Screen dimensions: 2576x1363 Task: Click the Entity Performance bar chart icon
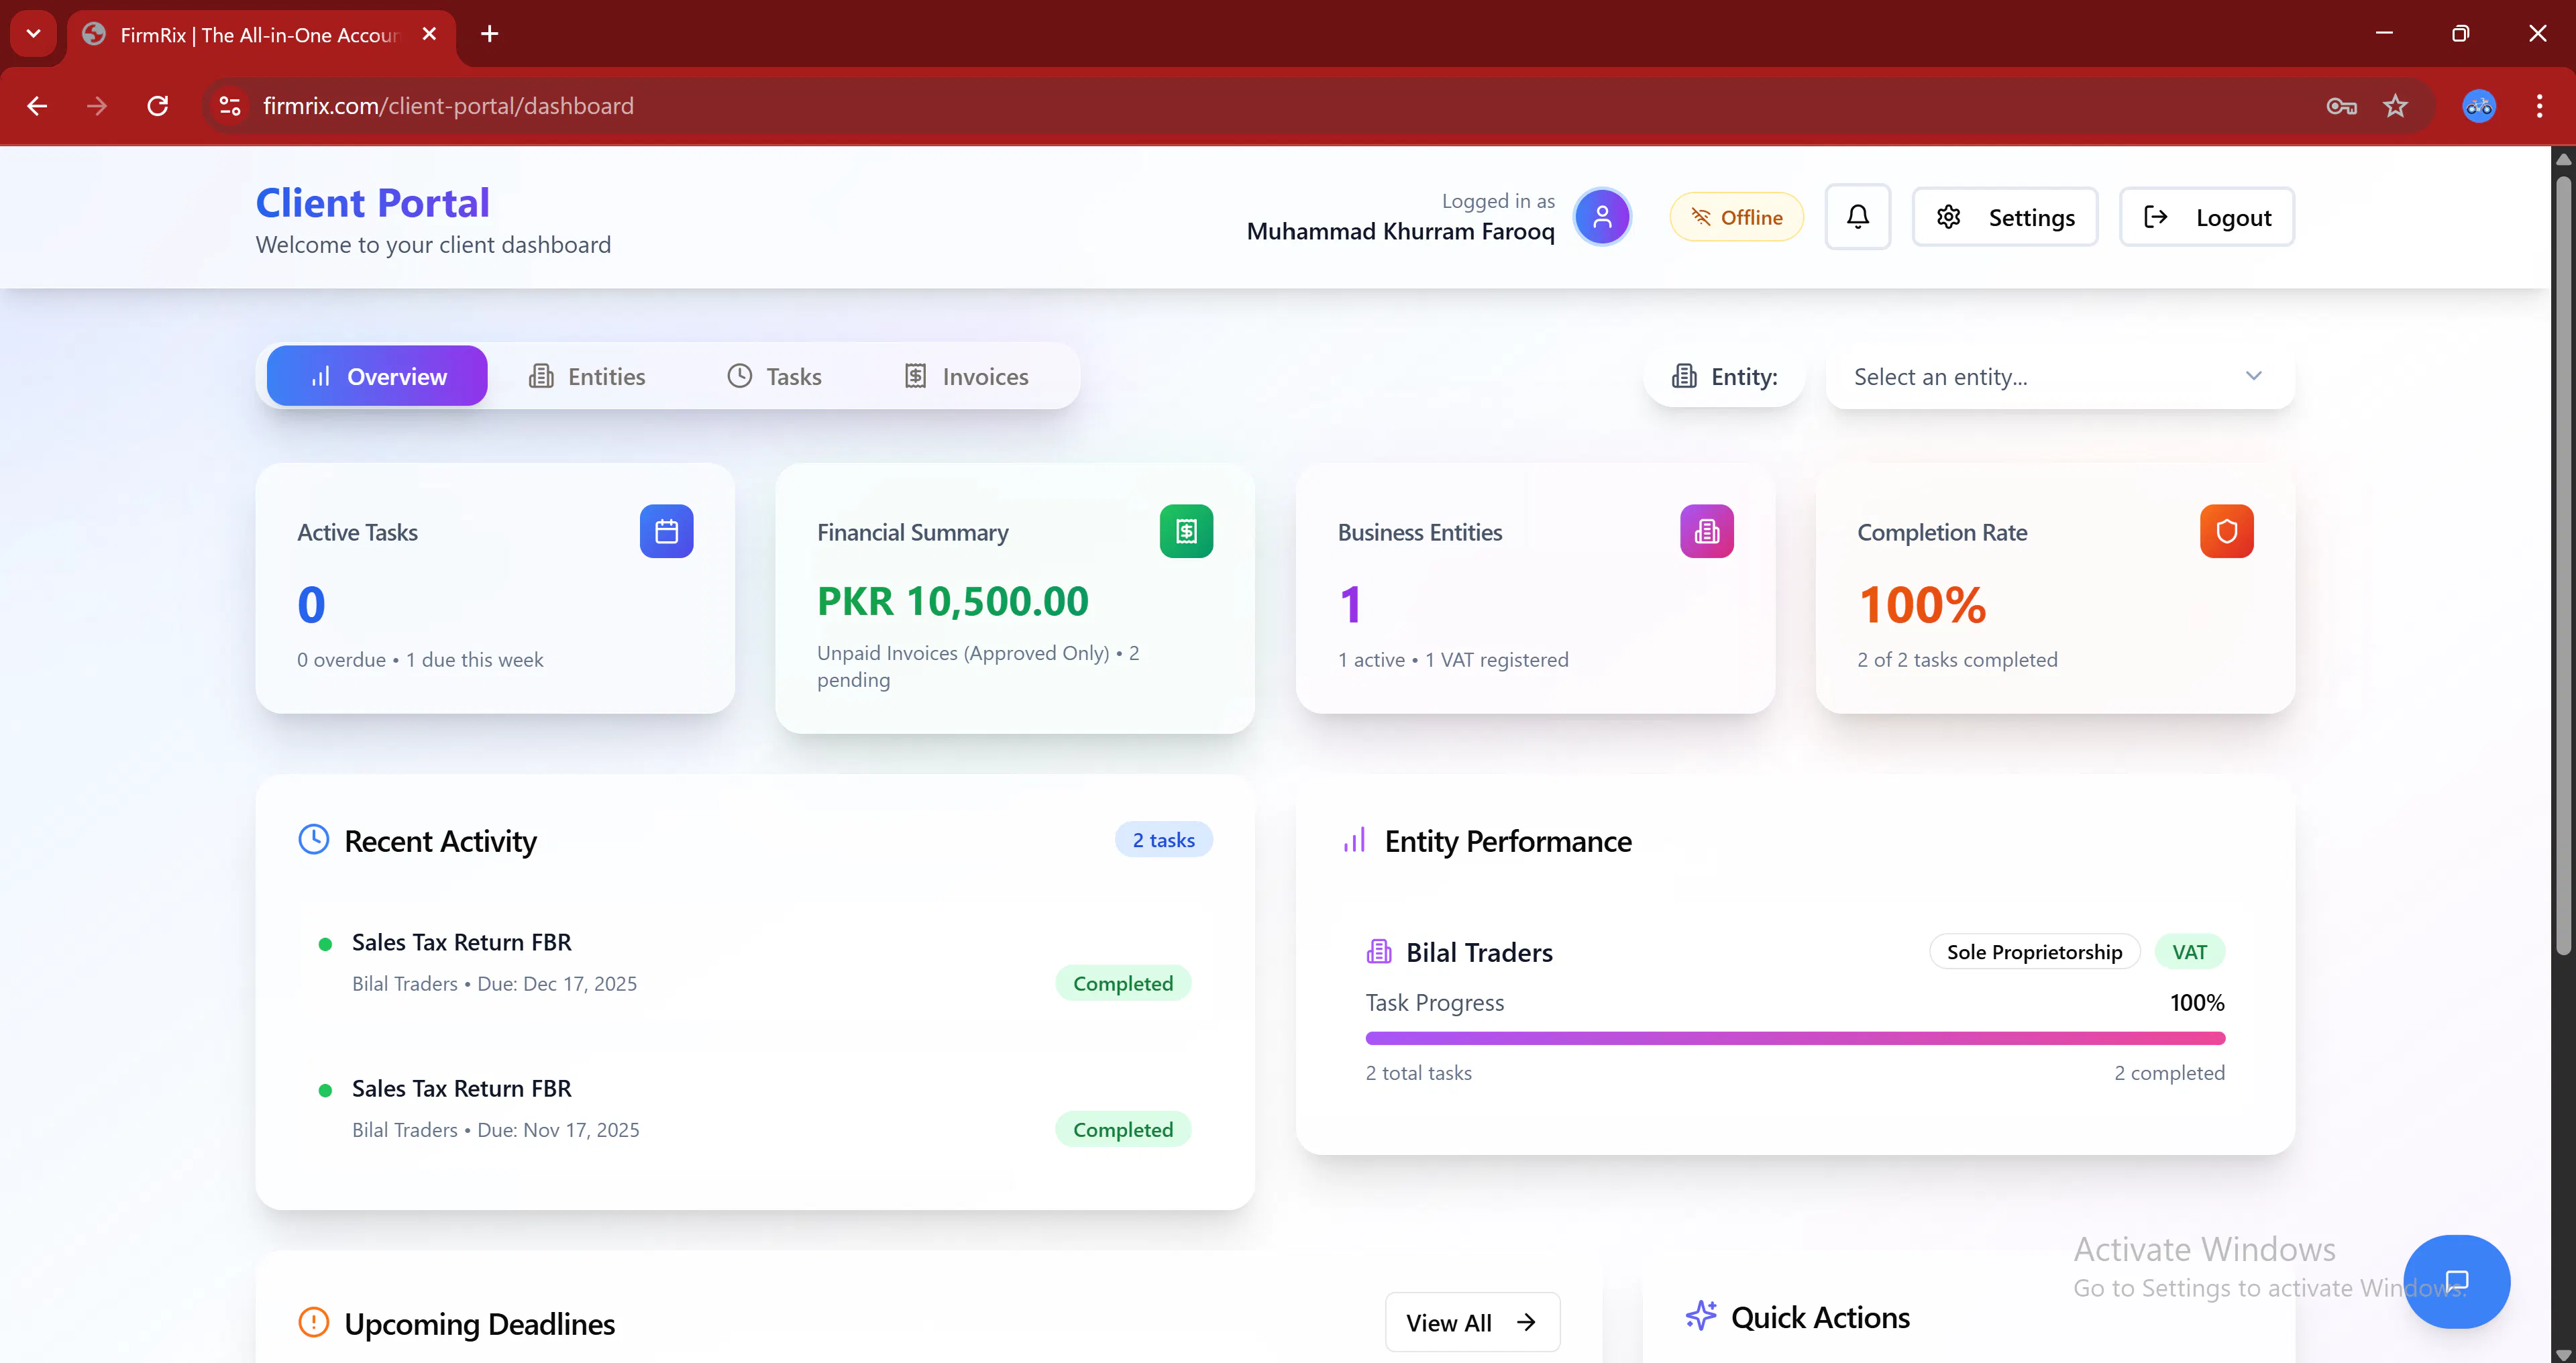pyautogui.click(x=1354, y=840)
